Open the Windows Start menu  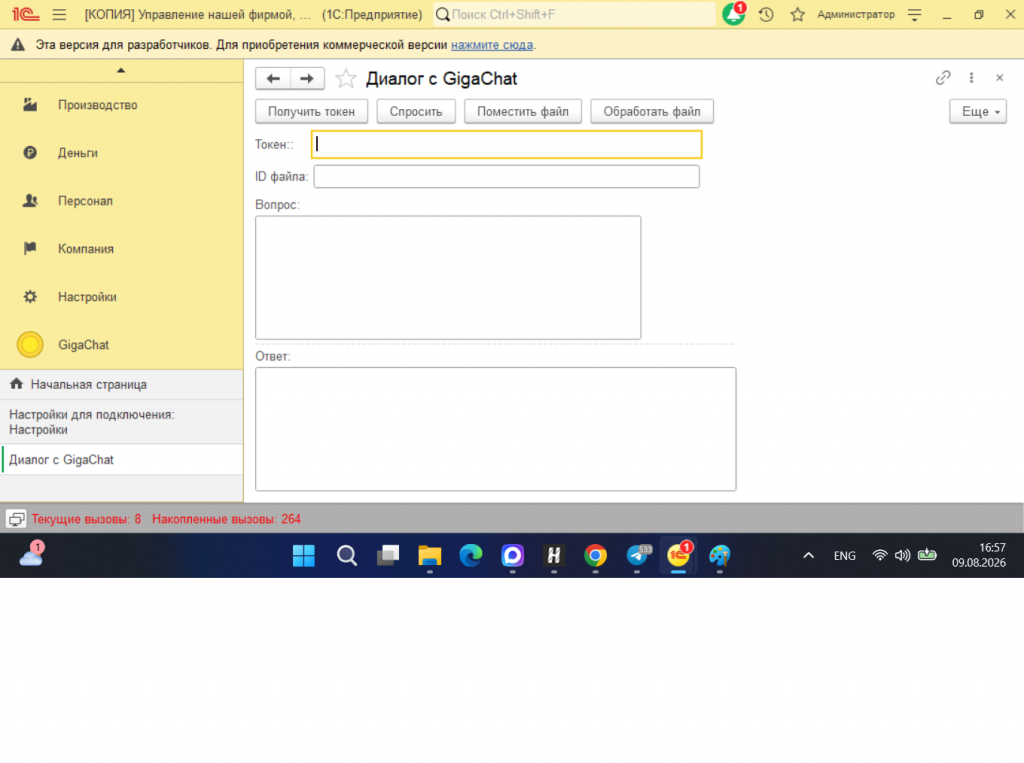304,556
